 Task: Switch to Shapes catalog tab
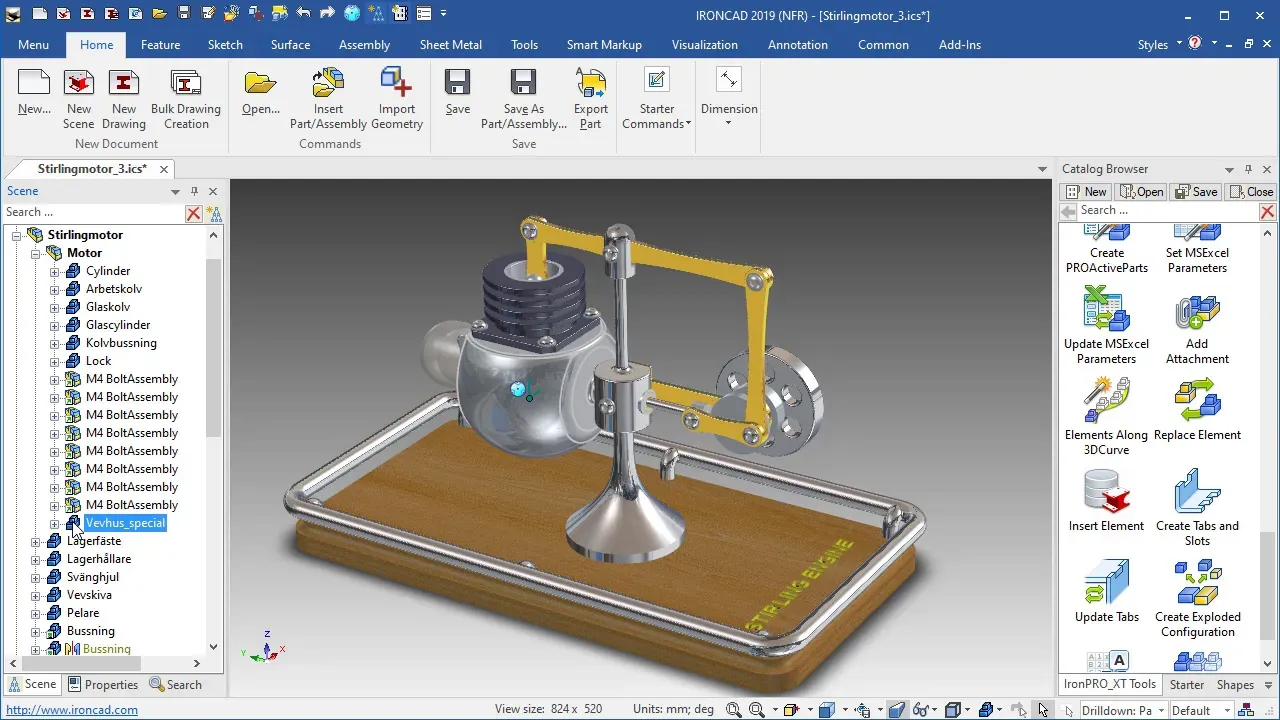[x=1235, y=685]
